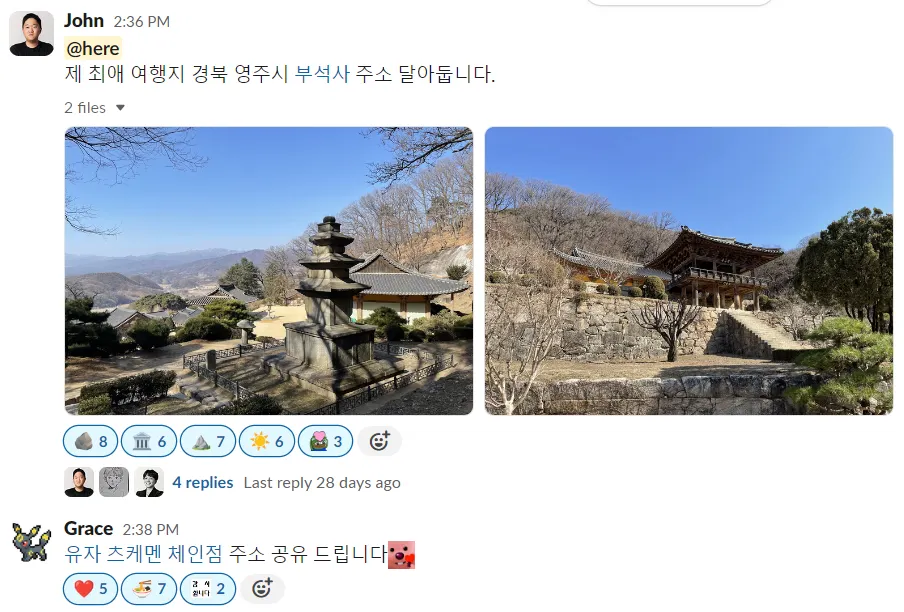The image size is (904, 612).
Task: Add a reaction to John's message
Action: pyautogui.click(x=379, y=441)
